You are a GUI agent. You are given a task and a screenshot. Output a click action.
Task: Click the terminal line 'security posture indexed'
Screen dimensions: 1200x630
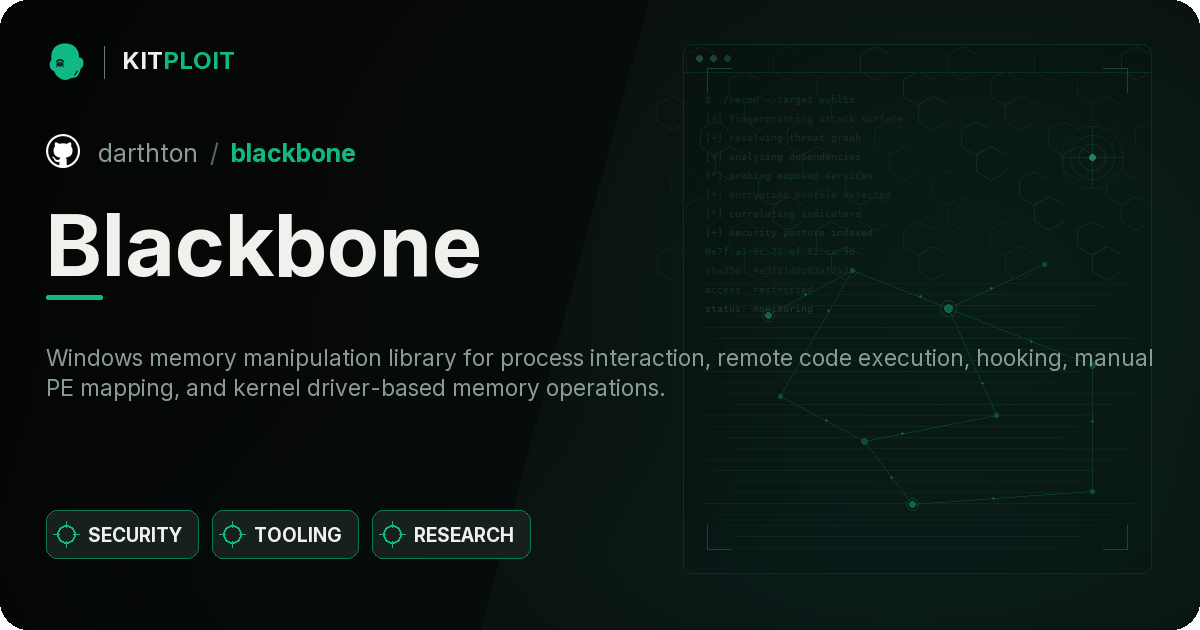[789, 233]
